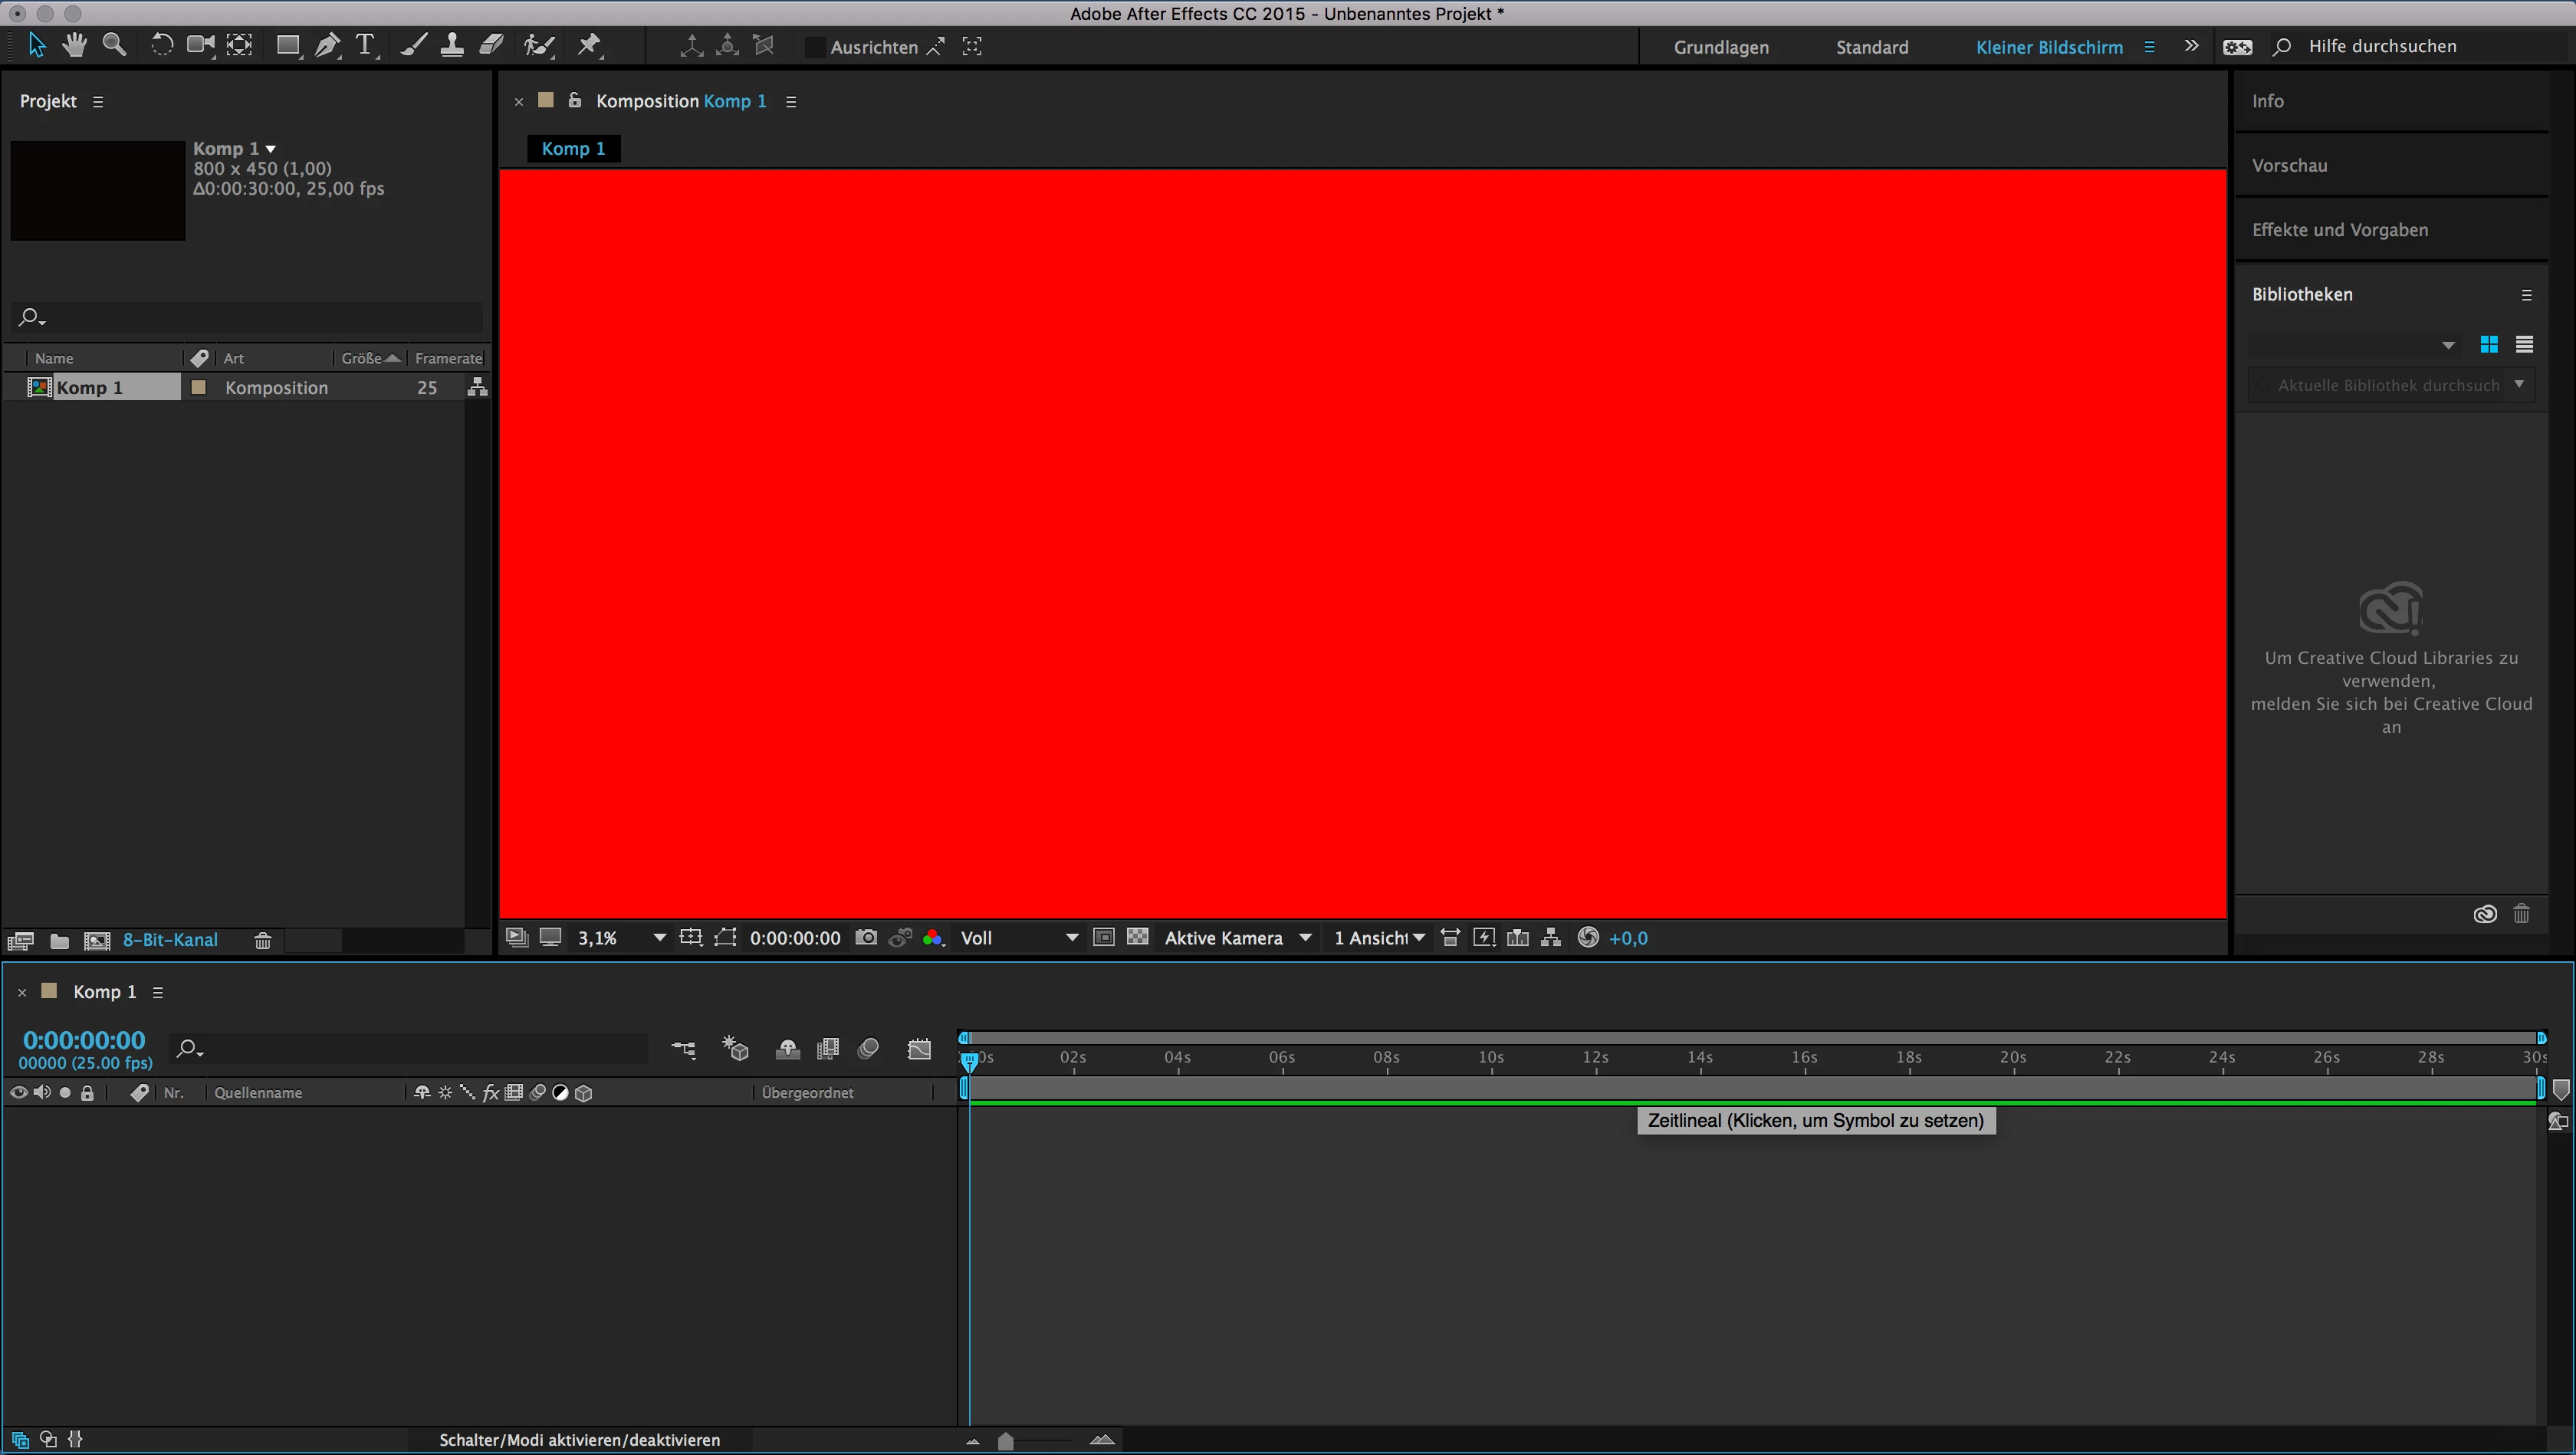This screenshot has height=1455, width=2576.
Task: Select the Zoom magnifier tool
Action: point(115,45)
